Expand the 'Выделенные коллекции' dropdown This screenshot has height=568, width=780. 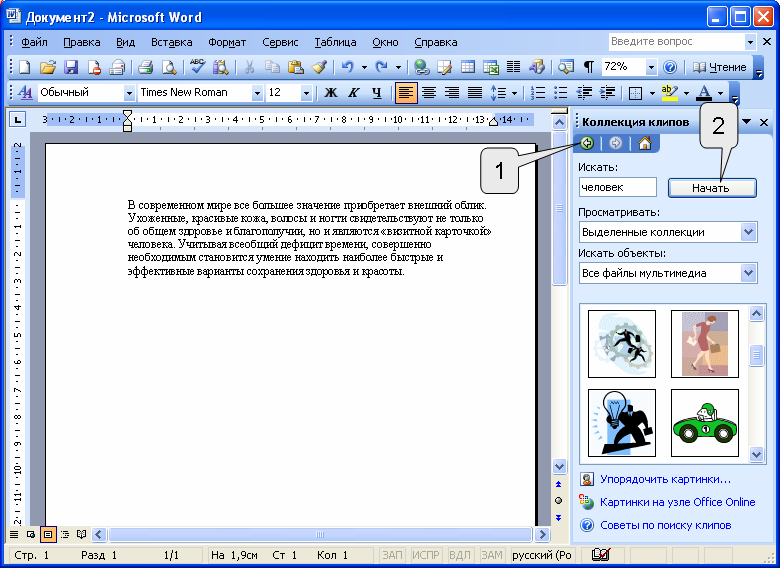[749, 232]
